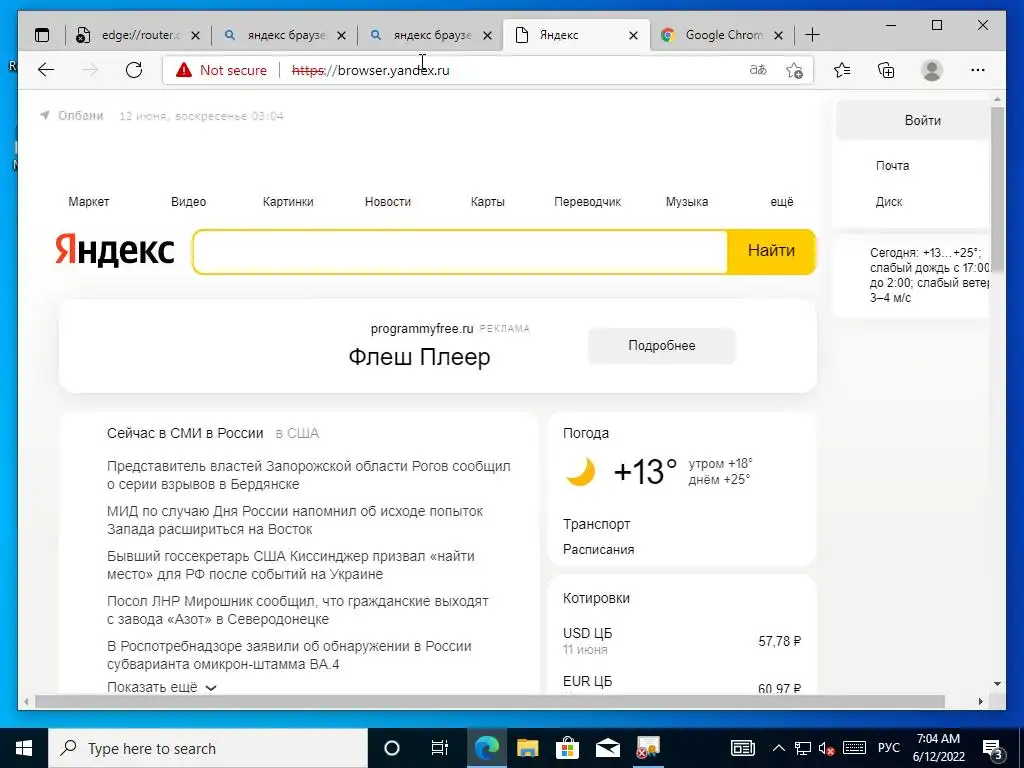
Task: Switch to the edge://router tab
Action: click(x=140, y=35)
